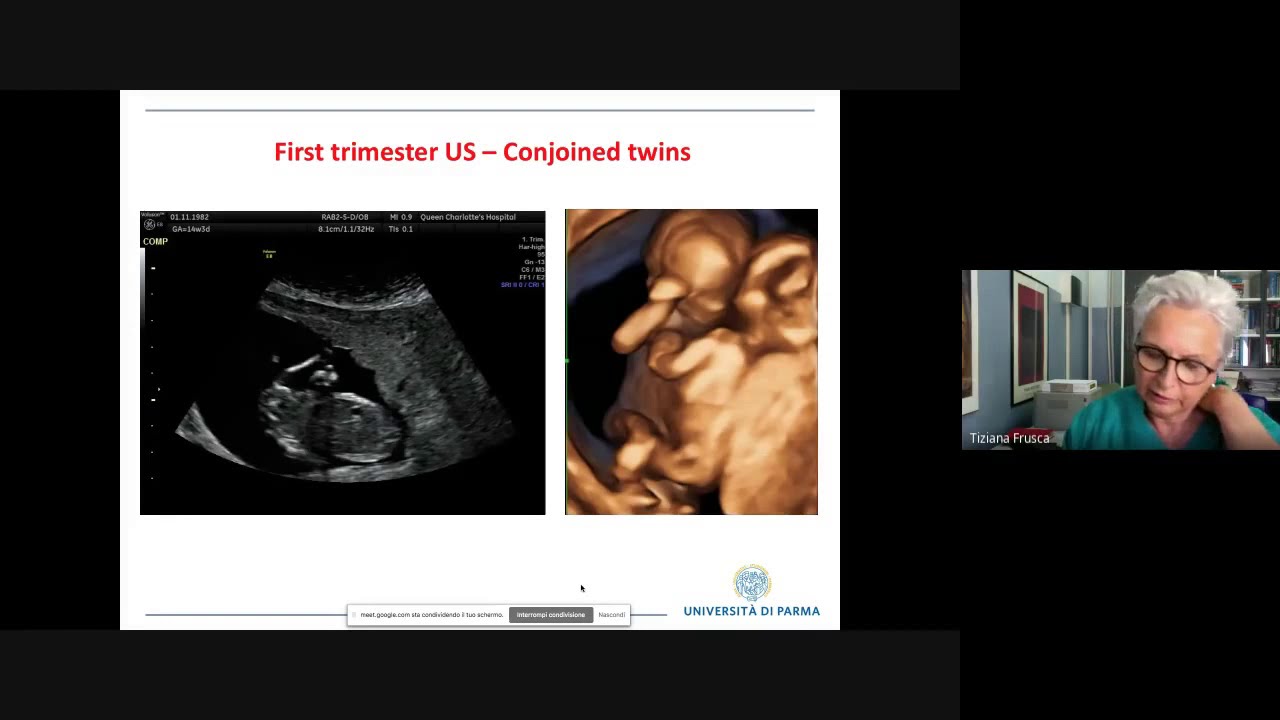Image resolution: width=1280 pixels, height=720 pixels.
Task: Click the 'RAB2-5-D/OB' probe label
Action: tap(345, 217)
